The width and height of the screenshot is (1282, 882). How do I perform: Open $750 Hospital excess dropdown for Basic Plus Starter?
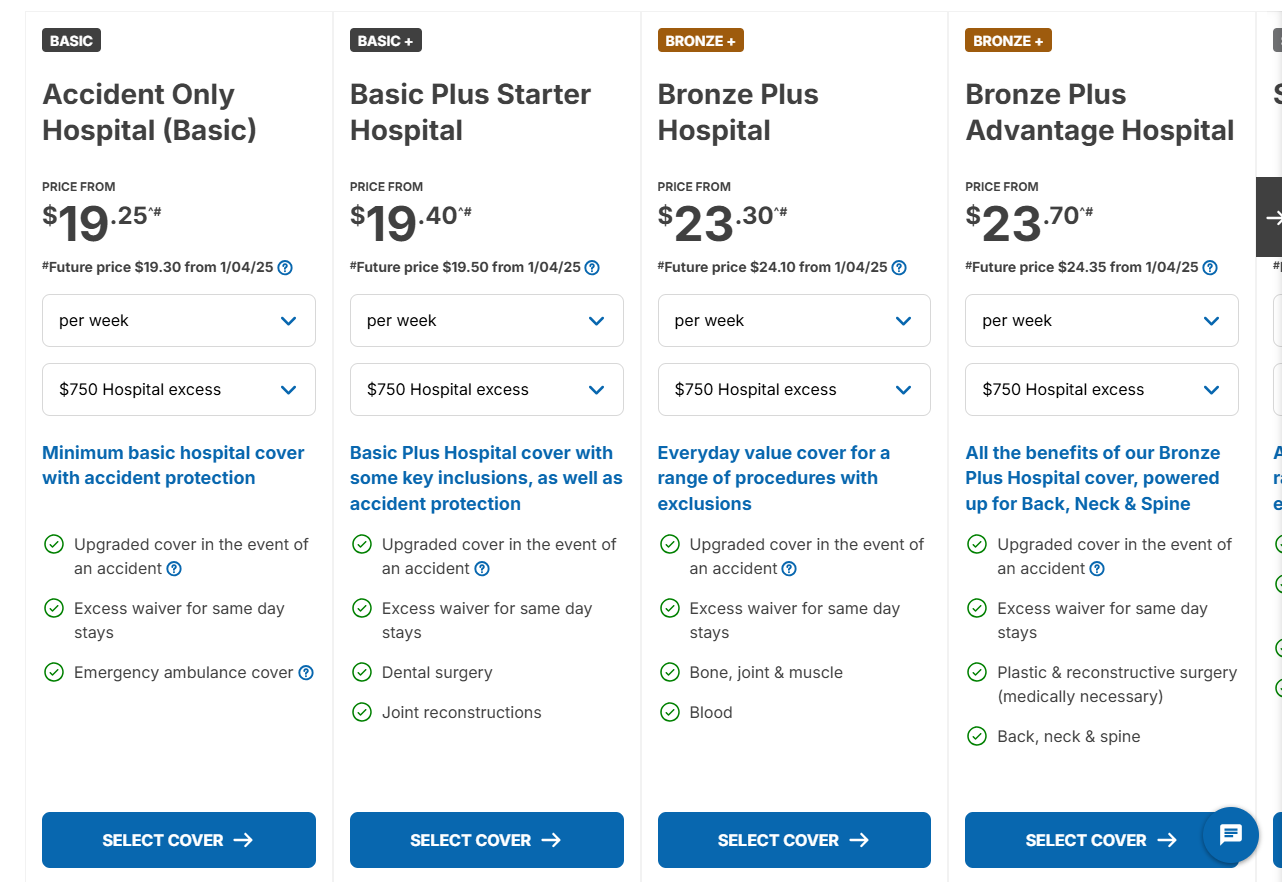(487, 389)
